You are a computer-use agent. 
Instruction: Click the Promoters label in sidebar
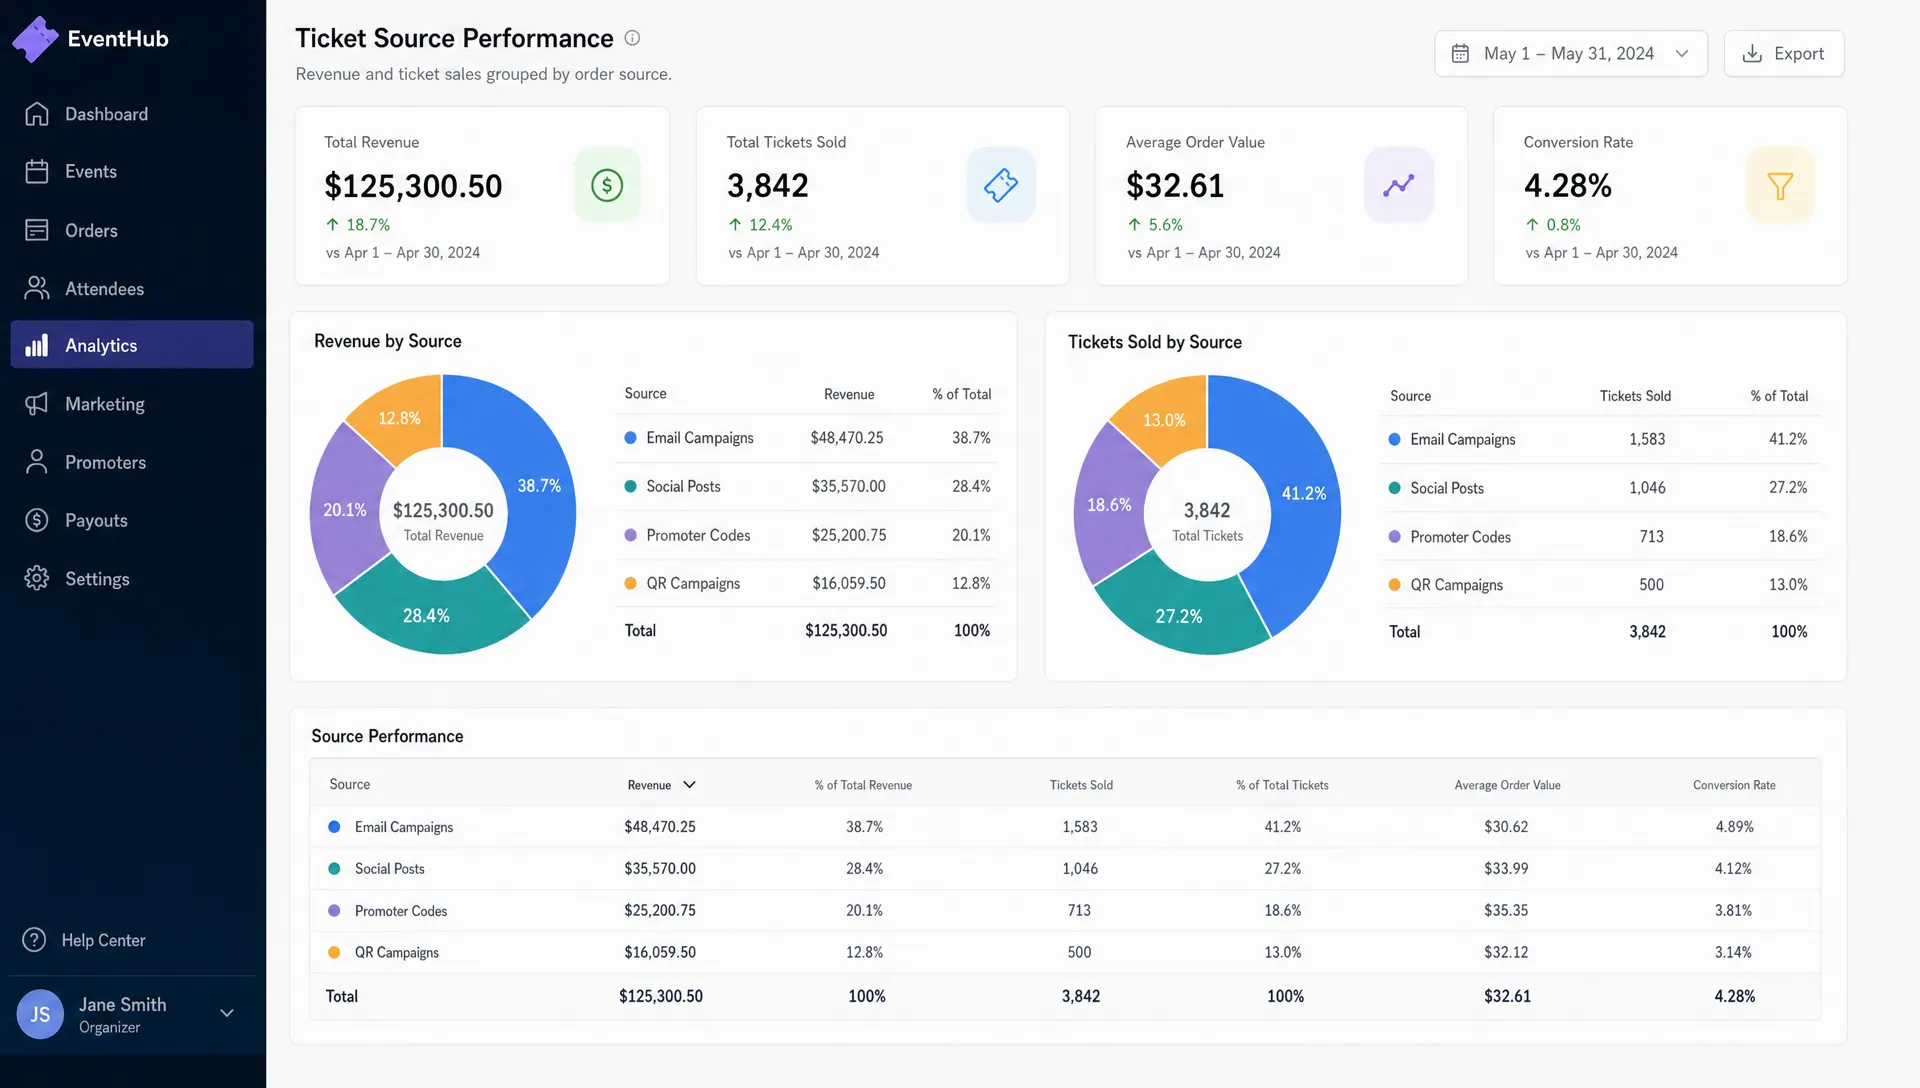click(x=105, y=463)
